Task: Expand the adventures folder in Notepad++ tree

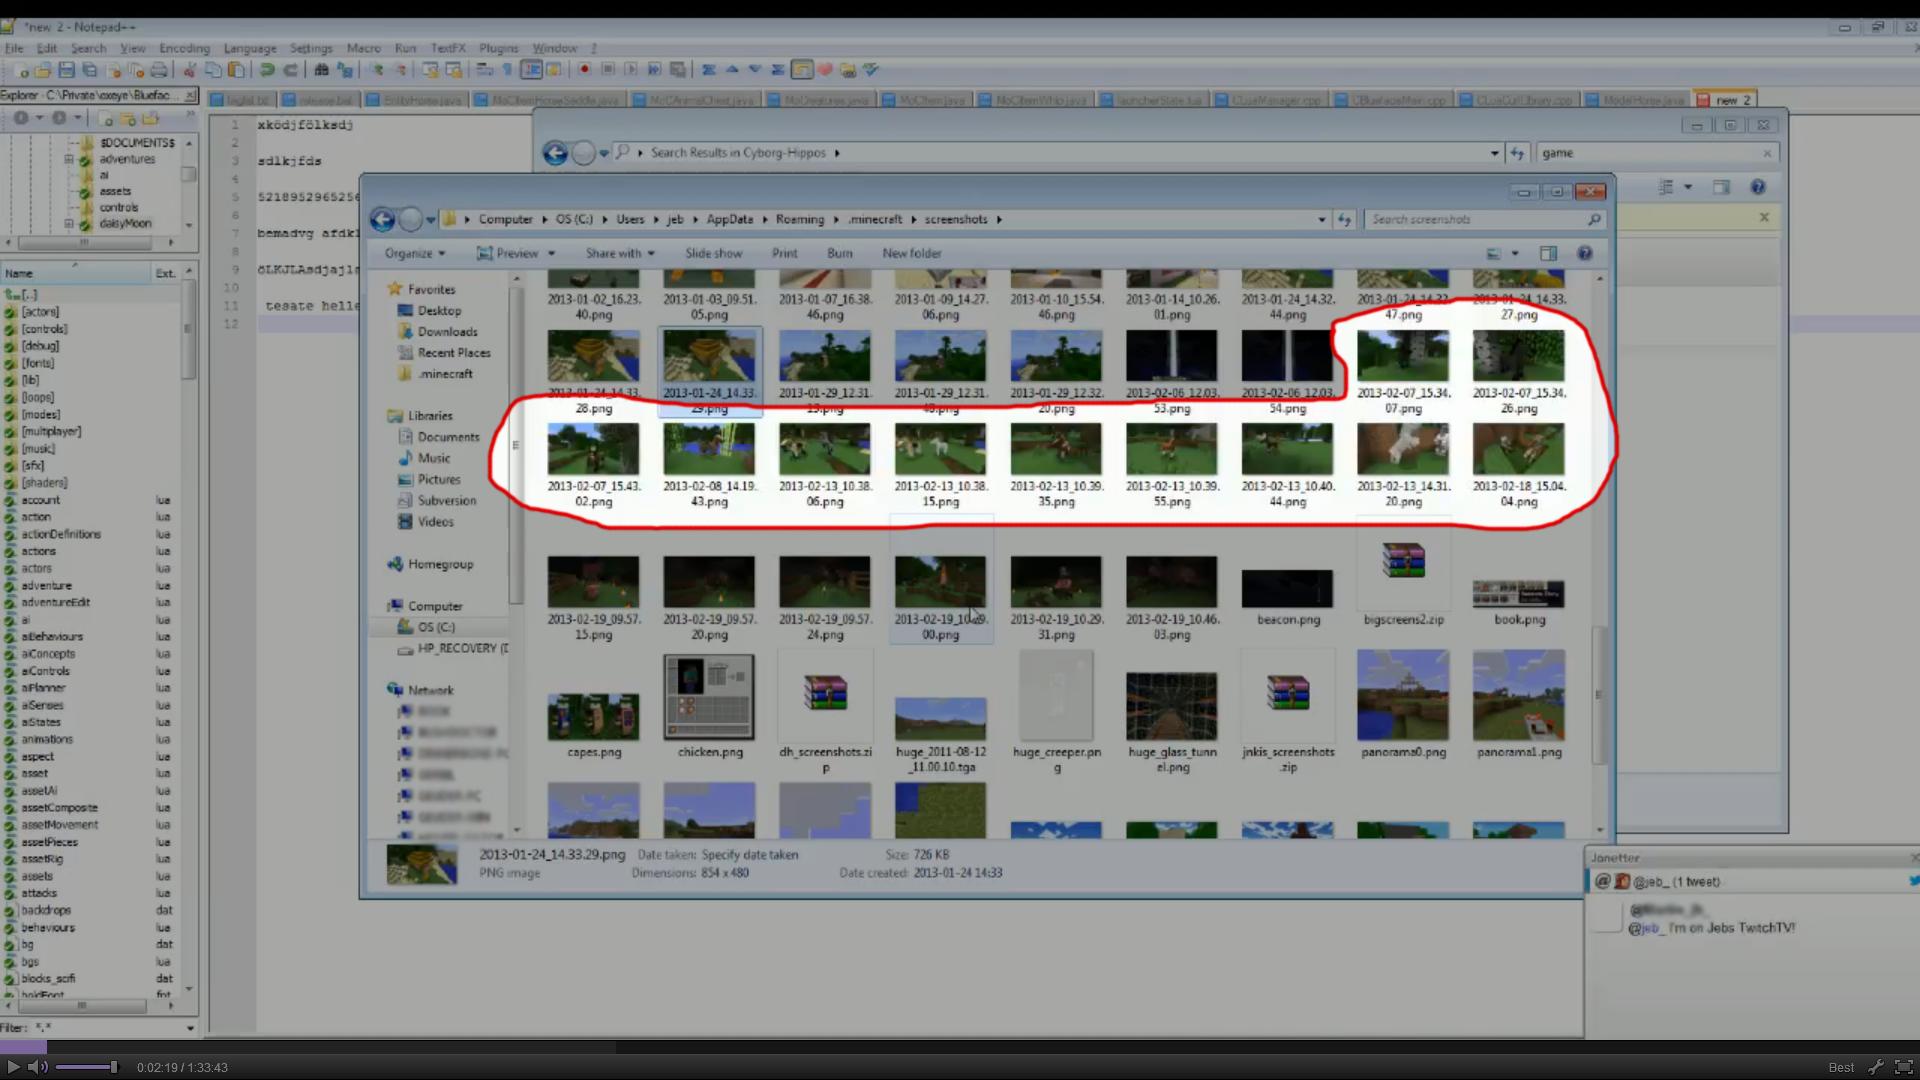Action: click(x=69, y=159)
